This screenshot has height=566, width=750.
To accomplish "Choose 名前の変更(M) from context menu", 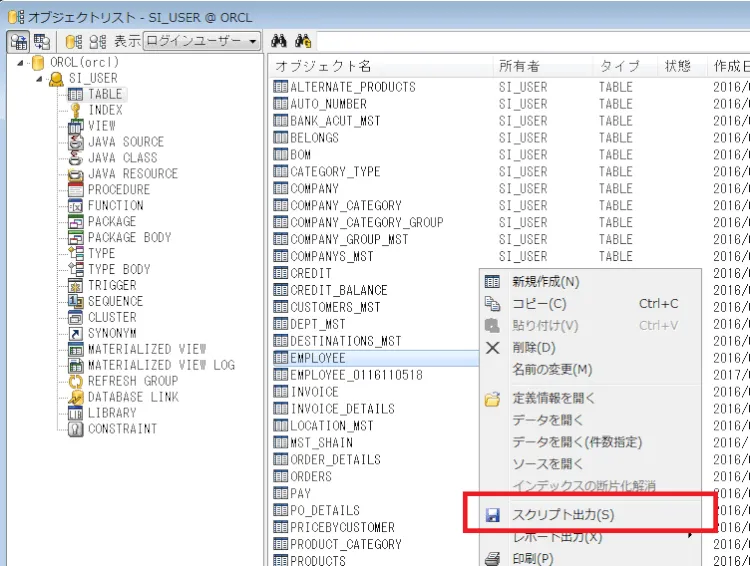I will click(590, 370).
